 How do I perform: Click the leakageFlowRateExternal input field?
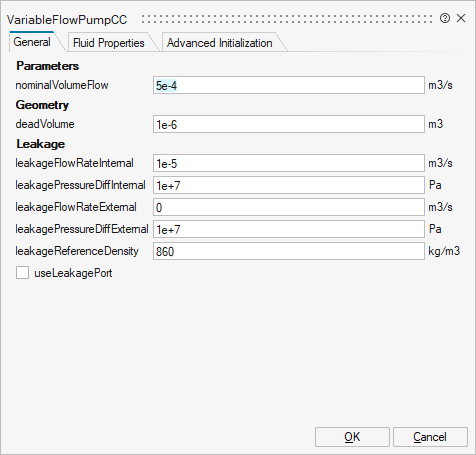coord(289,207)
